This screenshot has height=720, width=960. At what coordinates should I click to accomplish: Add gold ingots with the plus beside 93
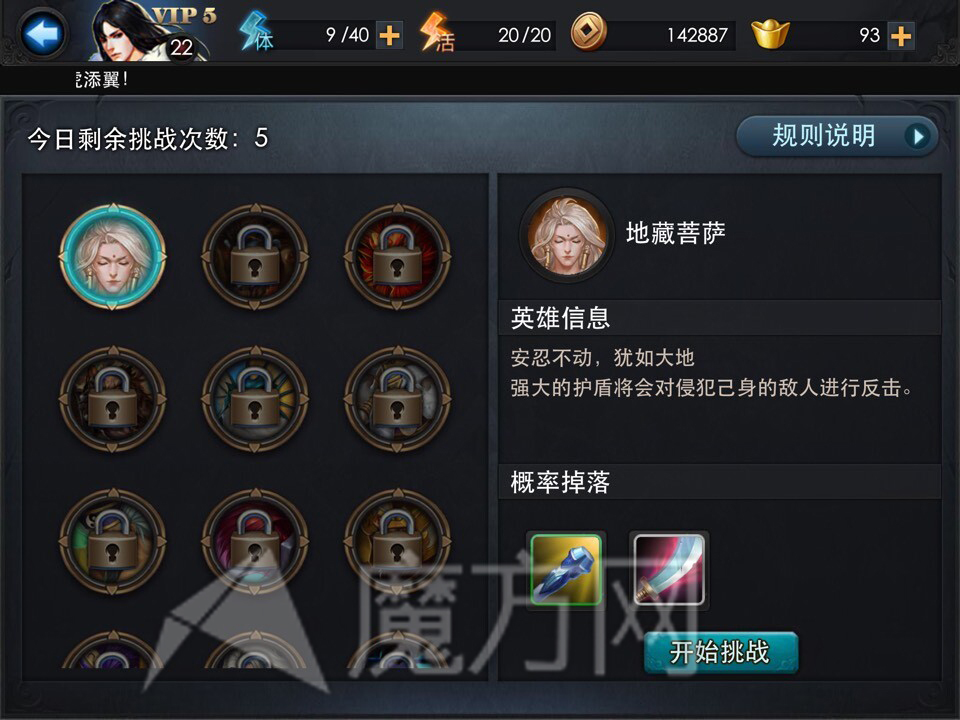tap(901, 36)
